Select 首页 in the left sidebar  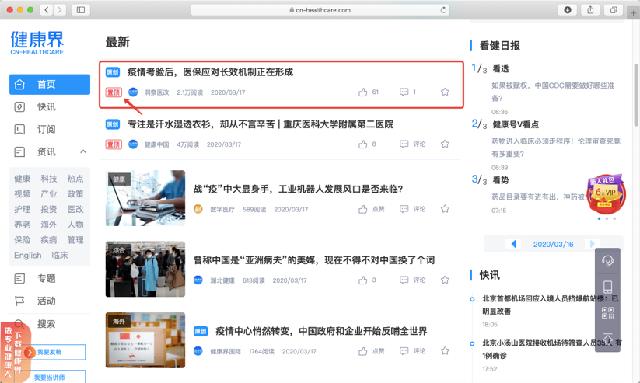pyautogui.click(x=49, y=85)
